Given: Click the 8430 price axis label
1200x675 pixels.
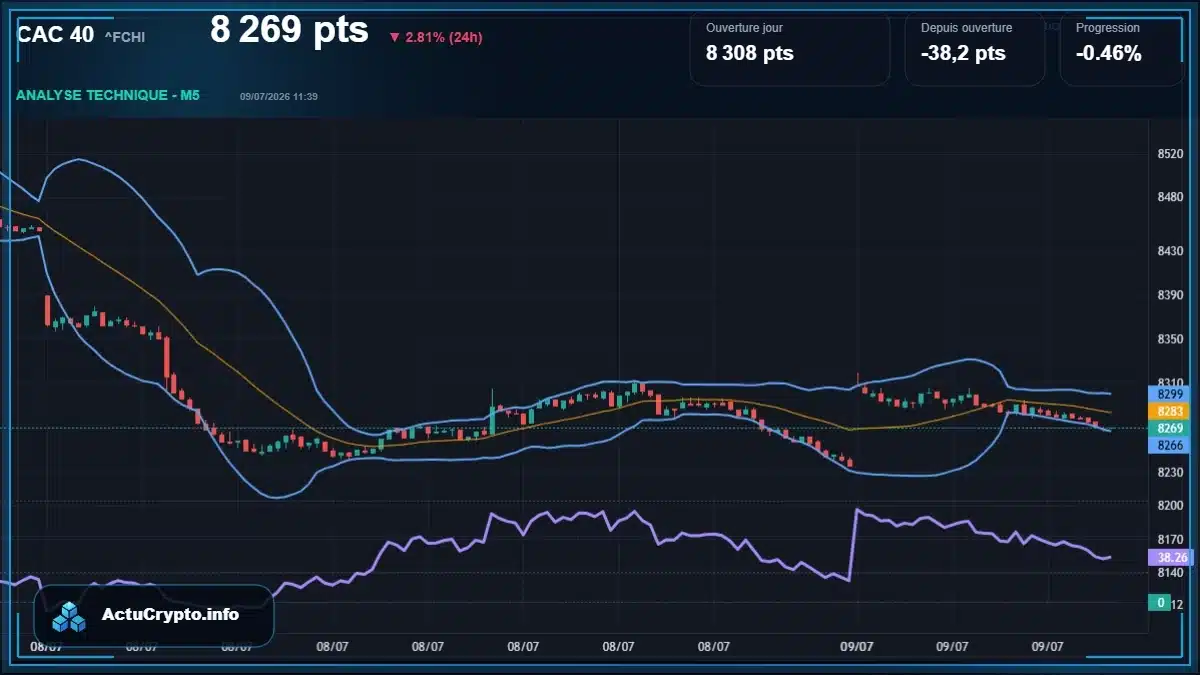Looking at the screenshot, I should 1170,251.
